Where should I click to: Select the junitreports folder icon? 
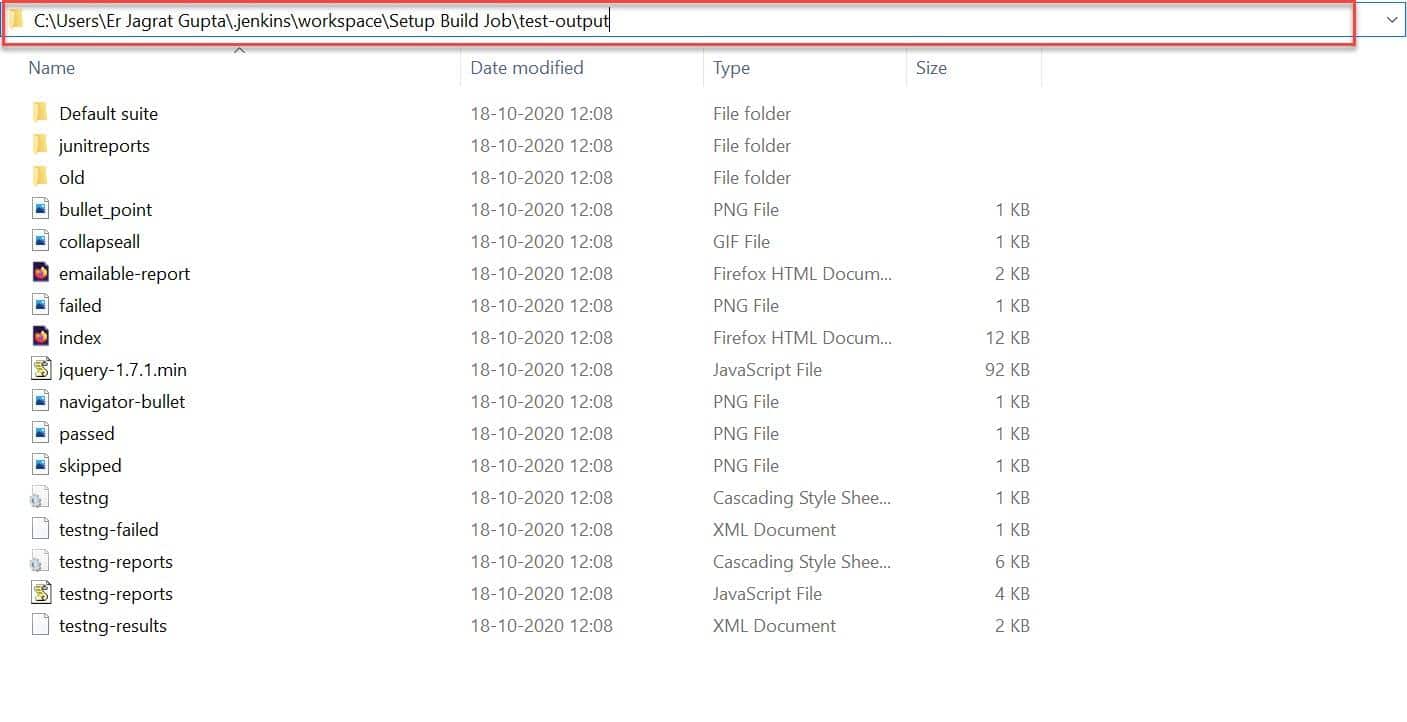coord(40,145)
